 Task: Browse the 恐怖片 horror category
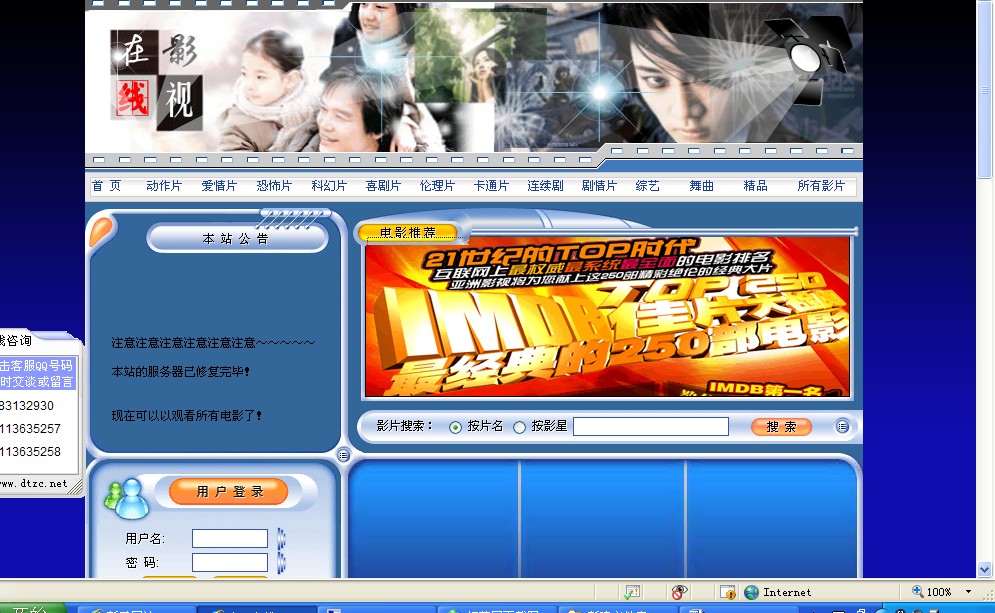[x=274, y=186]
